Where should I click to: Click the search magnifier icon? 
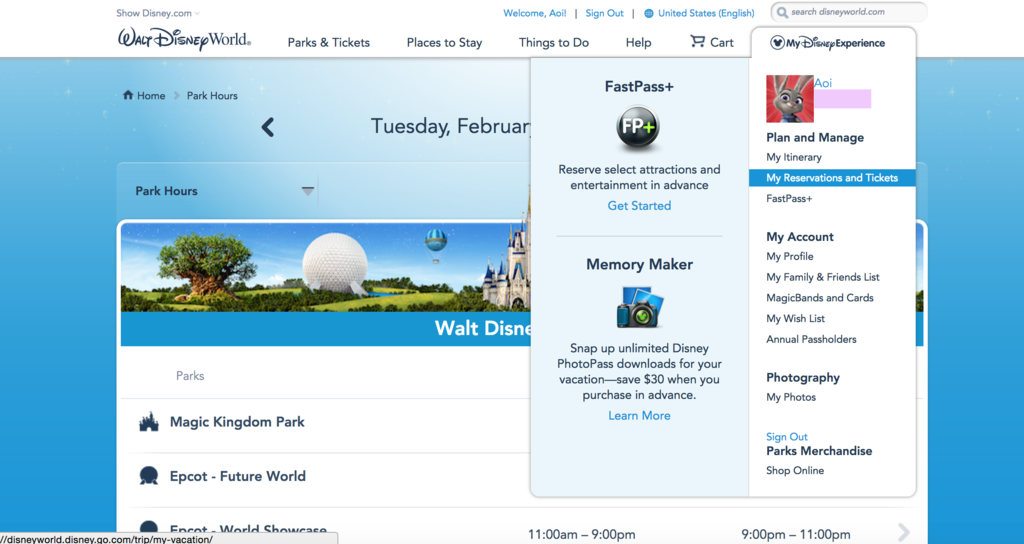782,12
